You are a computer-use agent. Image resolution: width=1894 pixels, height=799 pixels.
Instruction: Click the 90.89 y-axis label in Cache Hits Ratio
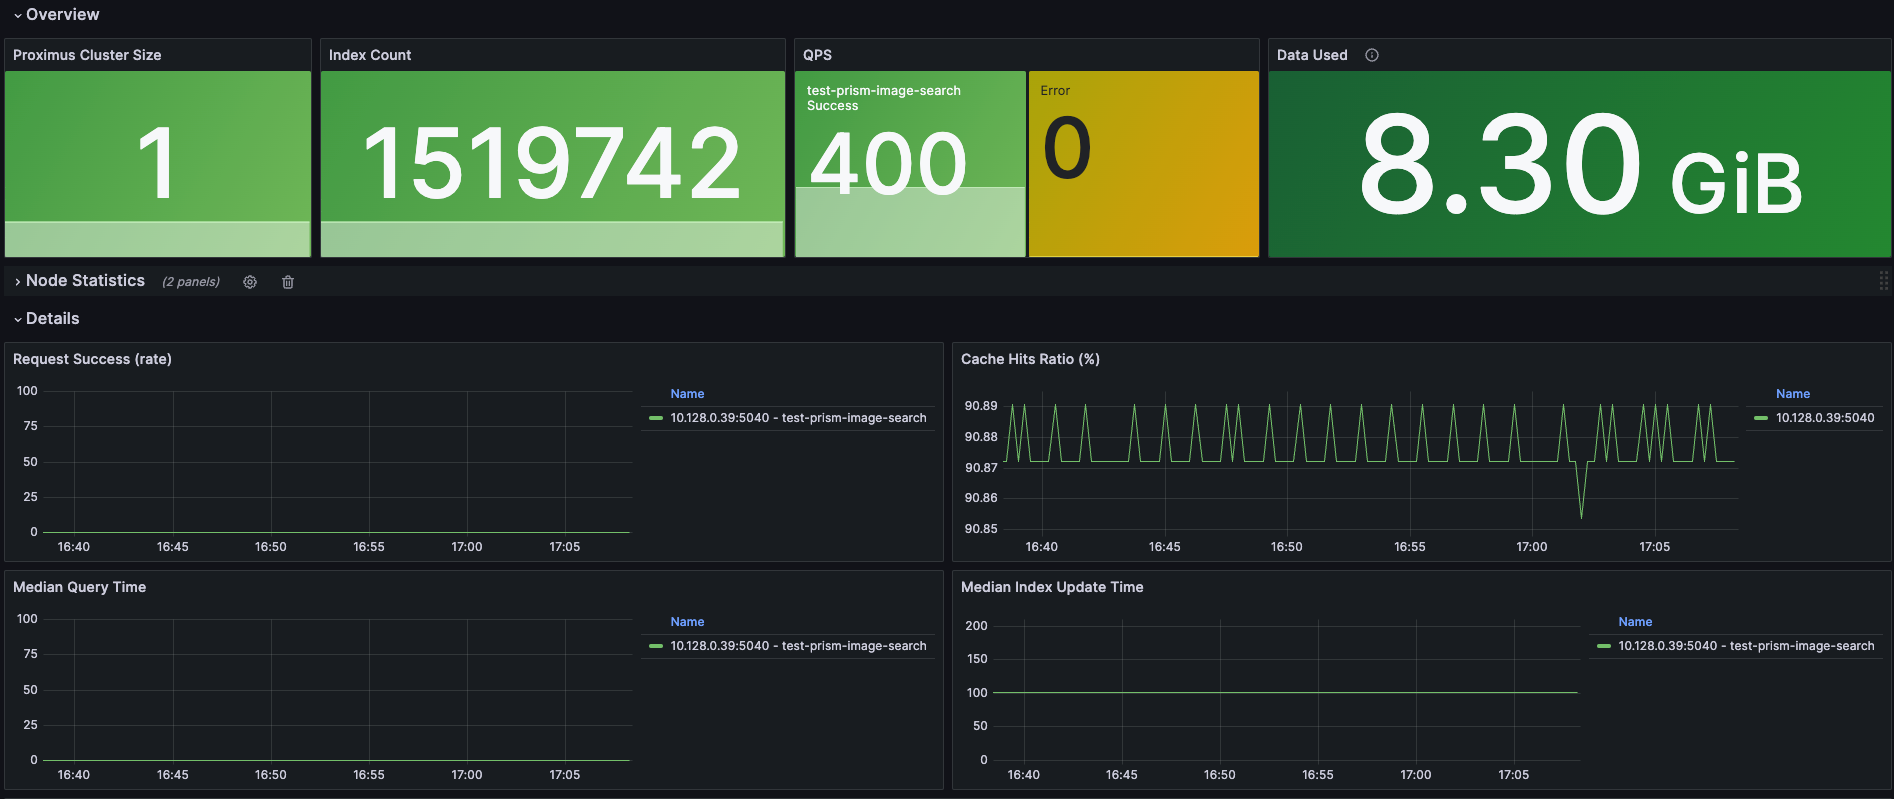[980, 406]
